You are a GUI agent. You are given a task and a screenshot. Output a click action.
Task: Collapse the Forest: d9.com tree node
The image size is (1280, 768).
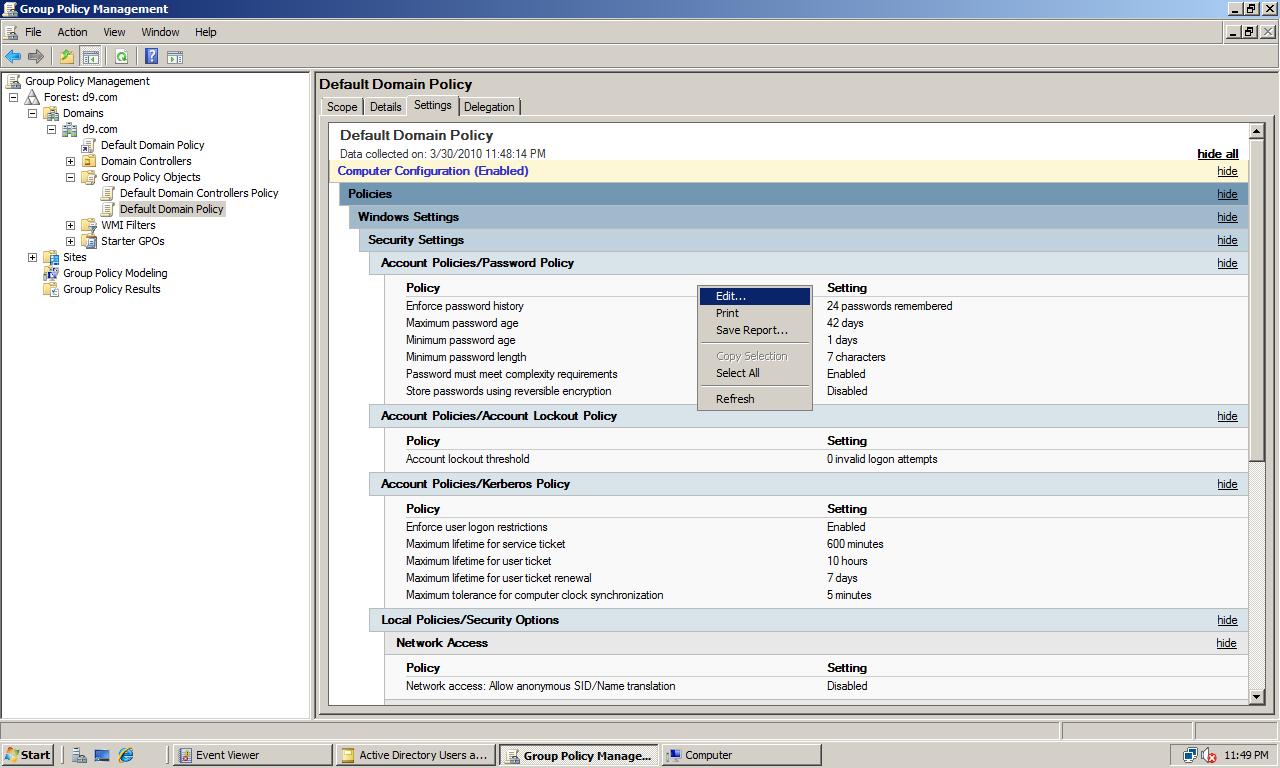[x=13, y=97]
